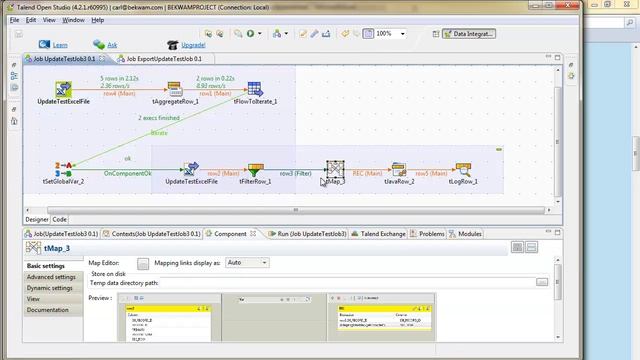Open dropdown arrow beside the hierarchy icon
Viewport: 640px width, 360px height.
(x=286, y=33)
